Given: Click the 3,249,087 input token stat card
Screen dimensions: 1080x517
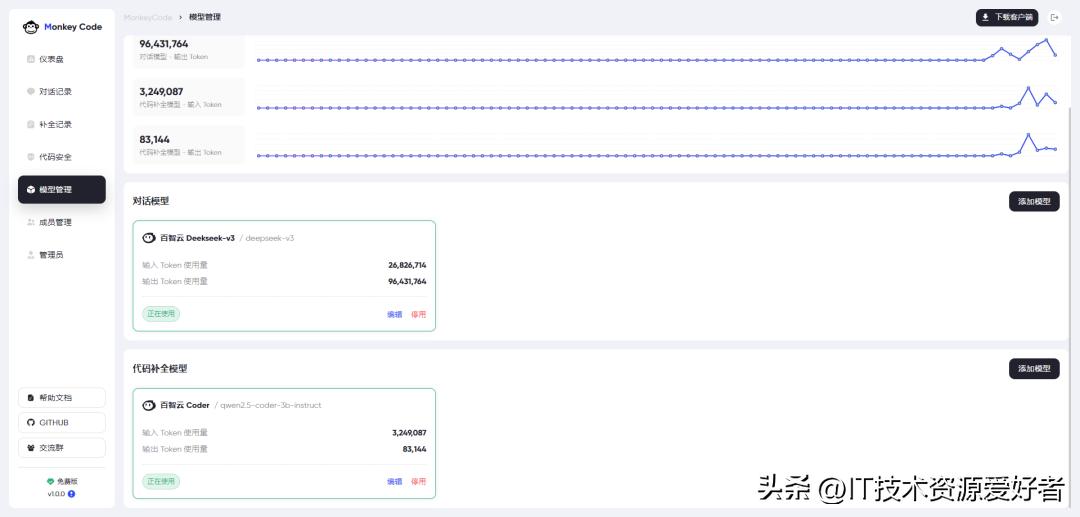Looking at the screenshot, I should pyautogui.click(x=189, y=97).
